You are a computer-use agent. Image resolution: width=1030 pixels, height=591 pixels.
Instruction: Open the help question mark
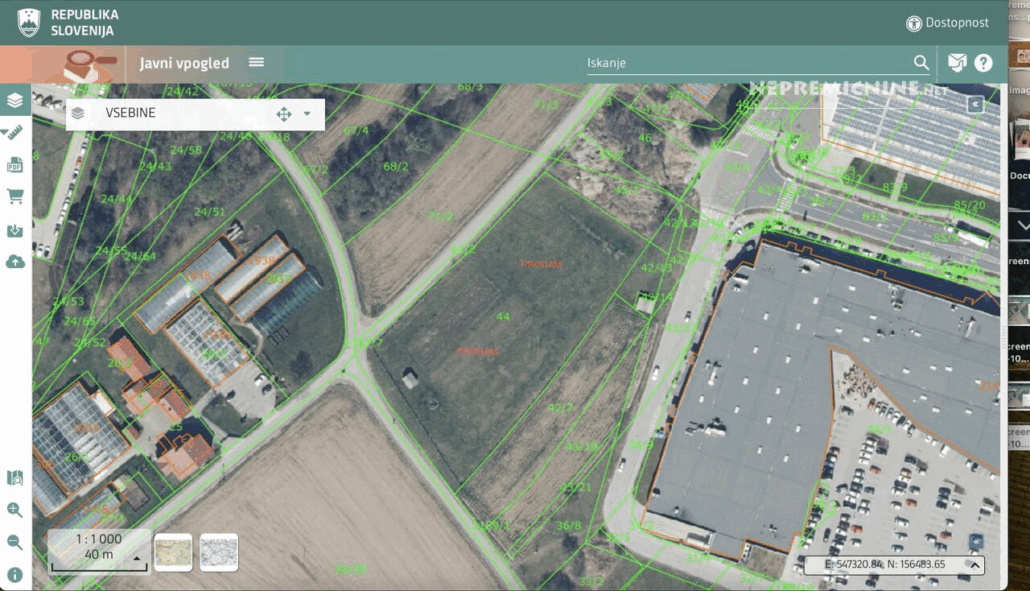pyautogui.click(x=983, y=62)
